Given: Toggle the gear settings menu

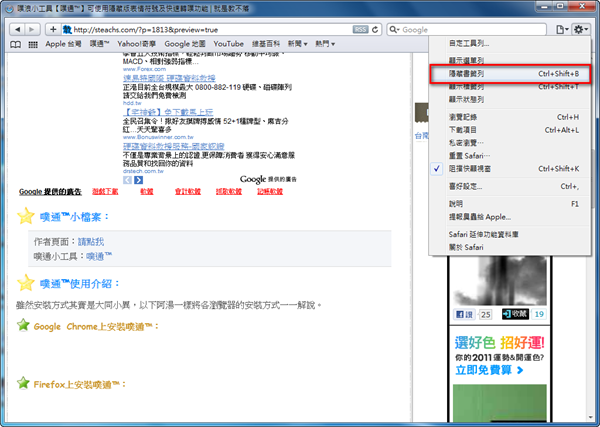Looking at the screenshot, I should tap(580, 29).
